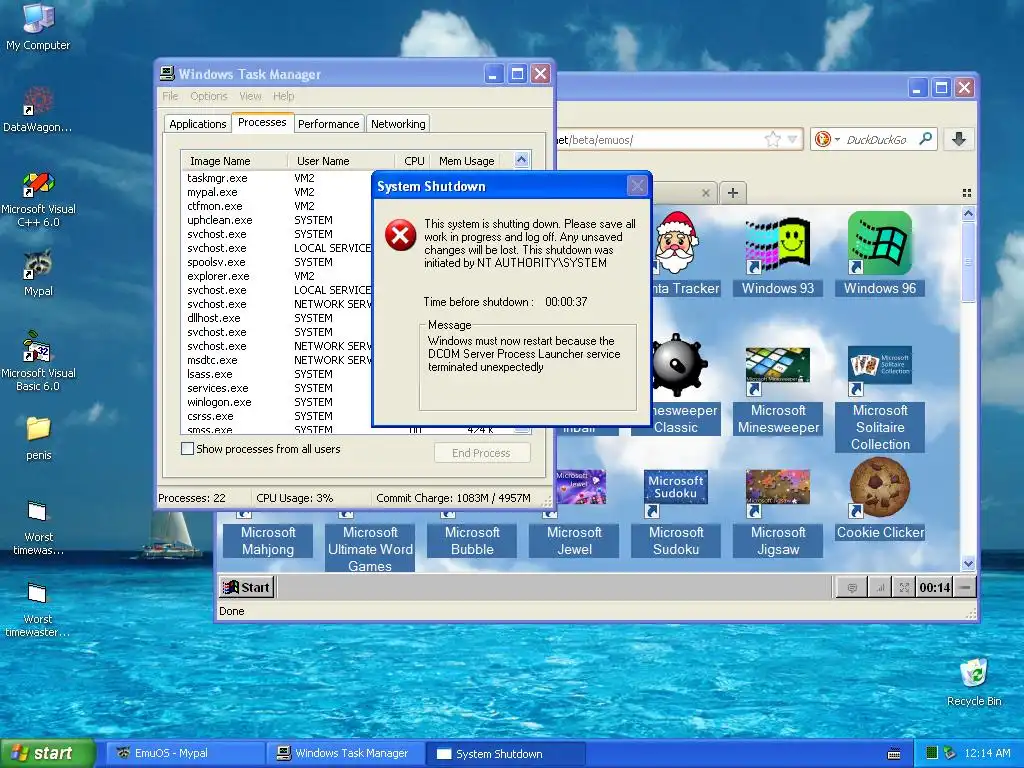Viewport: 1024px width, 768px height.
Task: Select the taskmgr.exe process row
Action: click(x=277, y=178)
